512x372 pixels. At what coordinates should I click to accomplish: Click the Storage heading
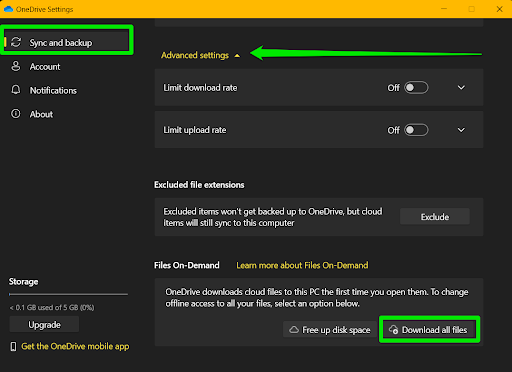click(x=23, y=282)
